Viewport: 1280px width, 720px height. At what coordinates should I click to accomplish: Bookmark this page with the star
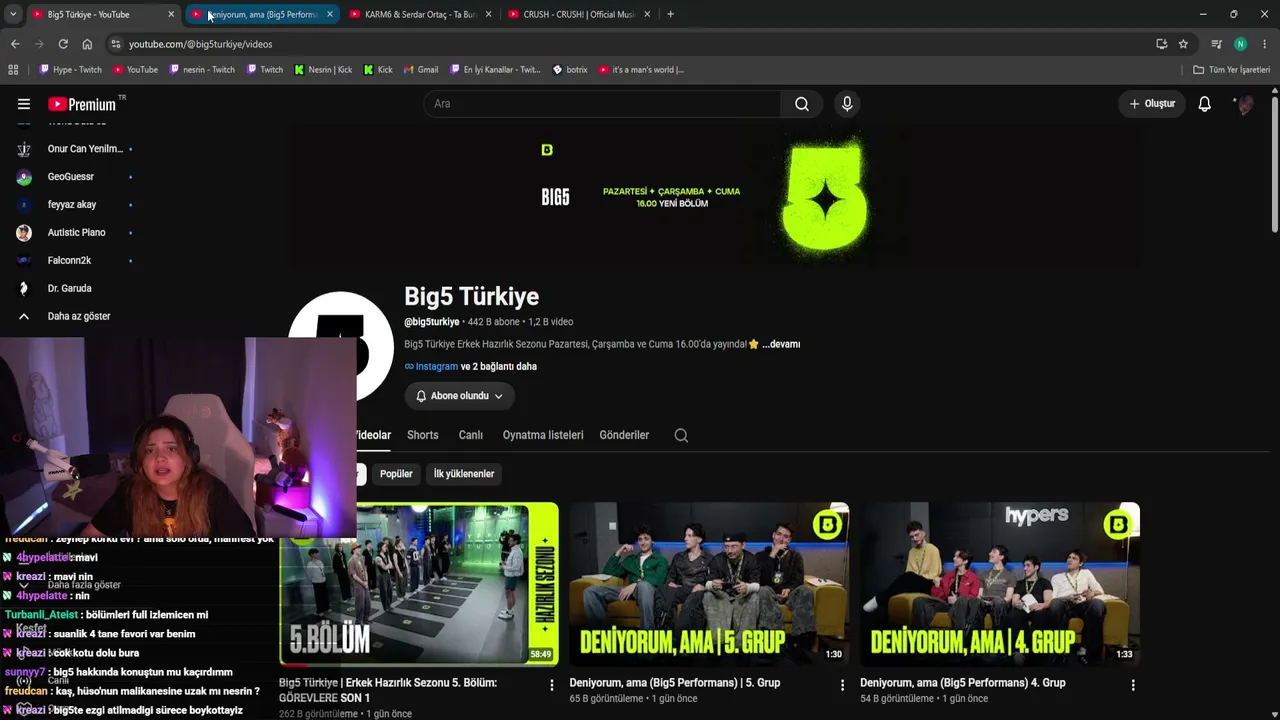pyautogui.click(x=1183, y=44)
